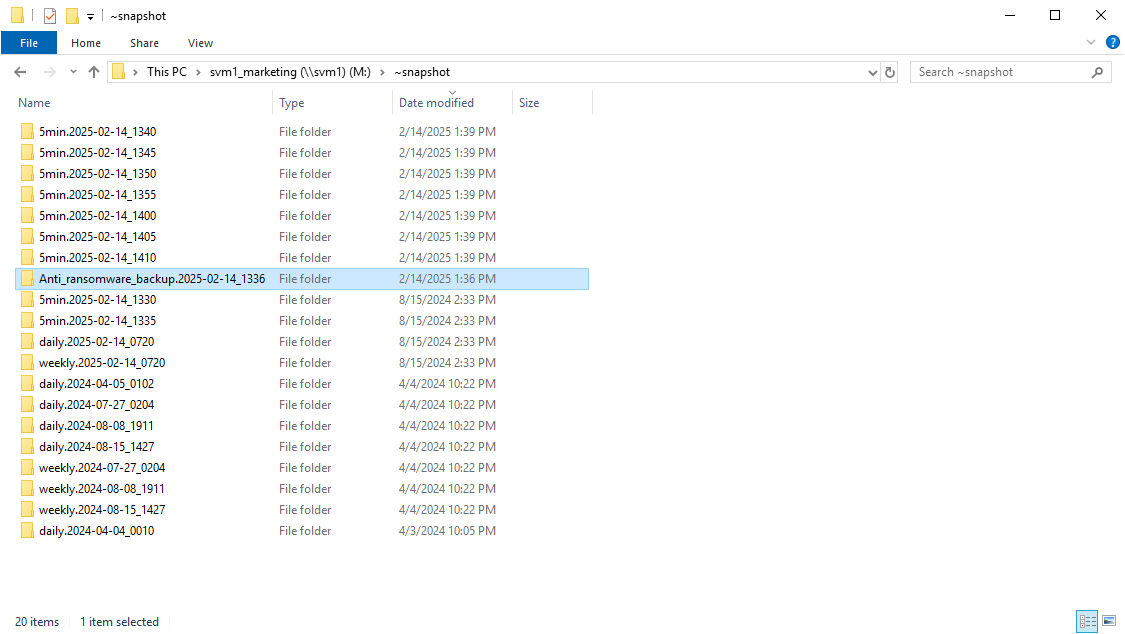Select folder 5min.2025-02-14_1405
This screenshot has height=634, width=1125.
[x=98, y=237]
